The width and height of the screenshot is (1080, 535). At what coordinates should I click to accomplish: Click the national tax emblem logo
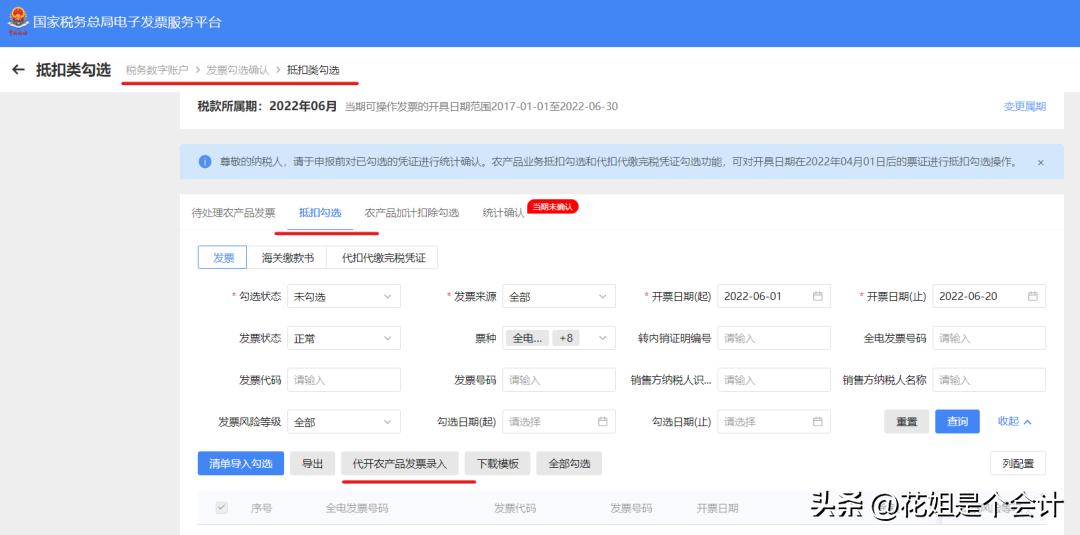pyautogui.click(x=18, y=22)
